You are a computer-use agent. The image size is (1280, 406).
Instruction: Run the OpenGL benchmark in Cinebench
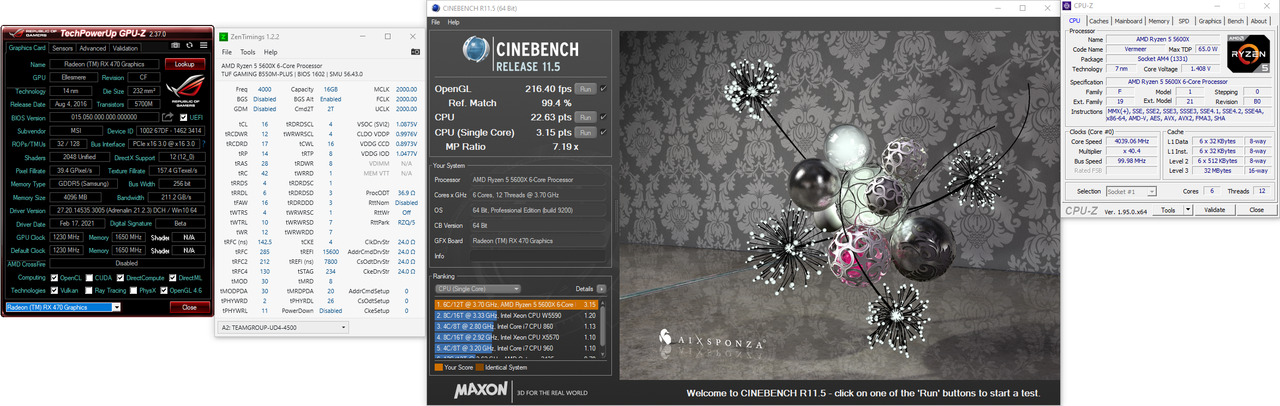click(585, 89)
